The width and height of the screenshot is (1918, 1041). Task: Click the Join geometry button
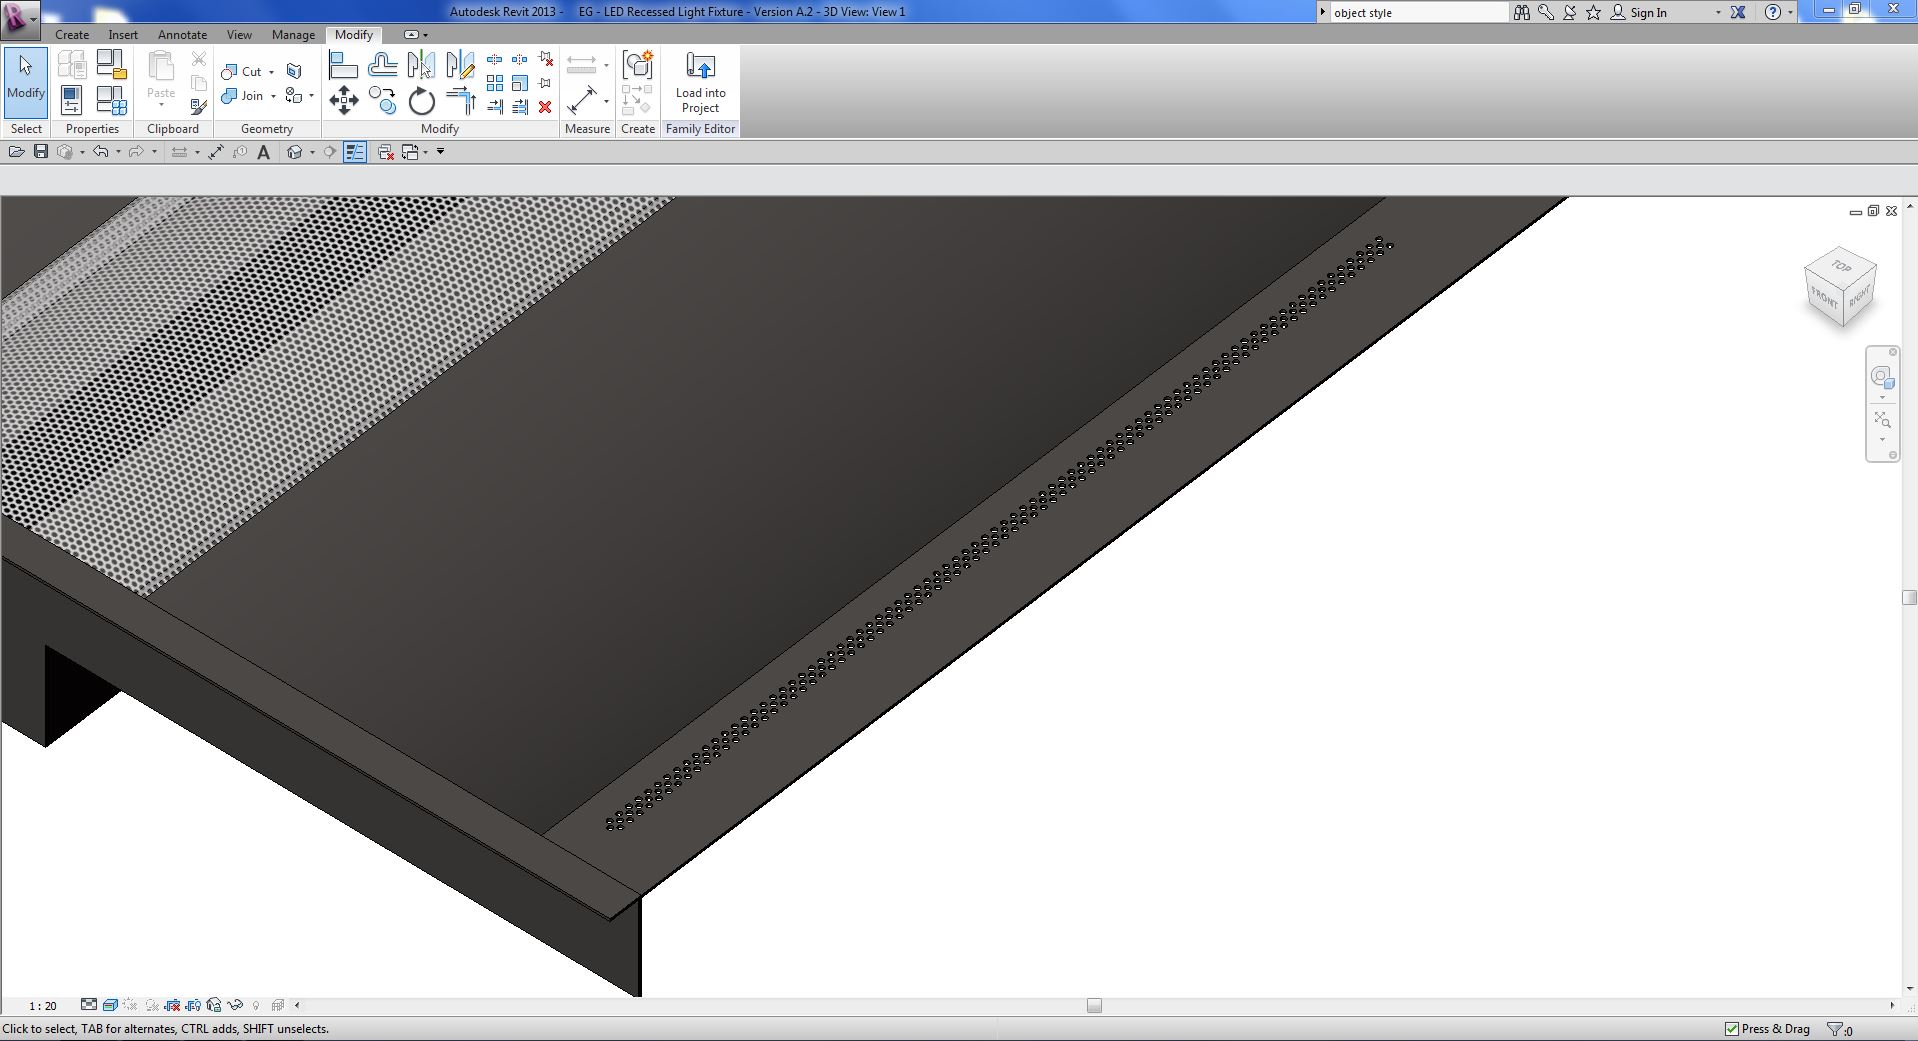[x=242, y=96]
